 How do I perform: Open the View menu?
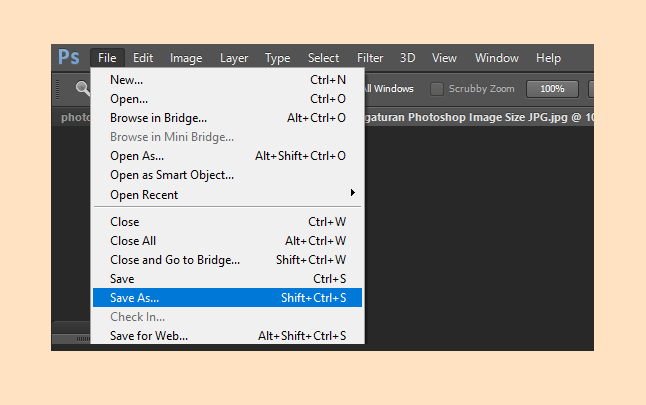click(x=444, y=58)
